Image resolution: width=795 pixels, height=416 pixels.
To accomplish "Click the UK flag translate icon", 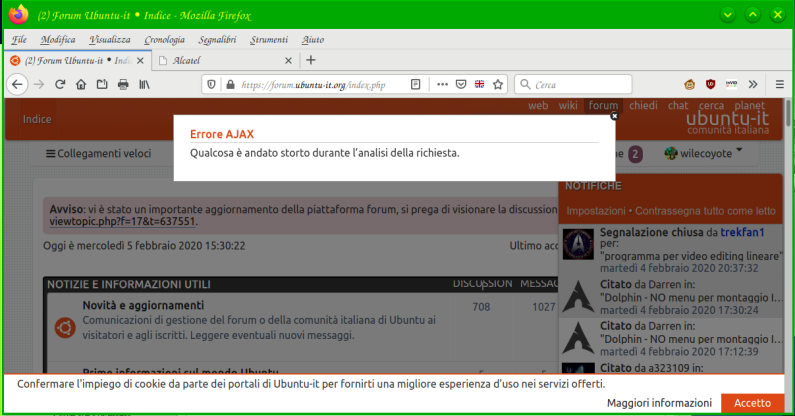I will [479, 84].
